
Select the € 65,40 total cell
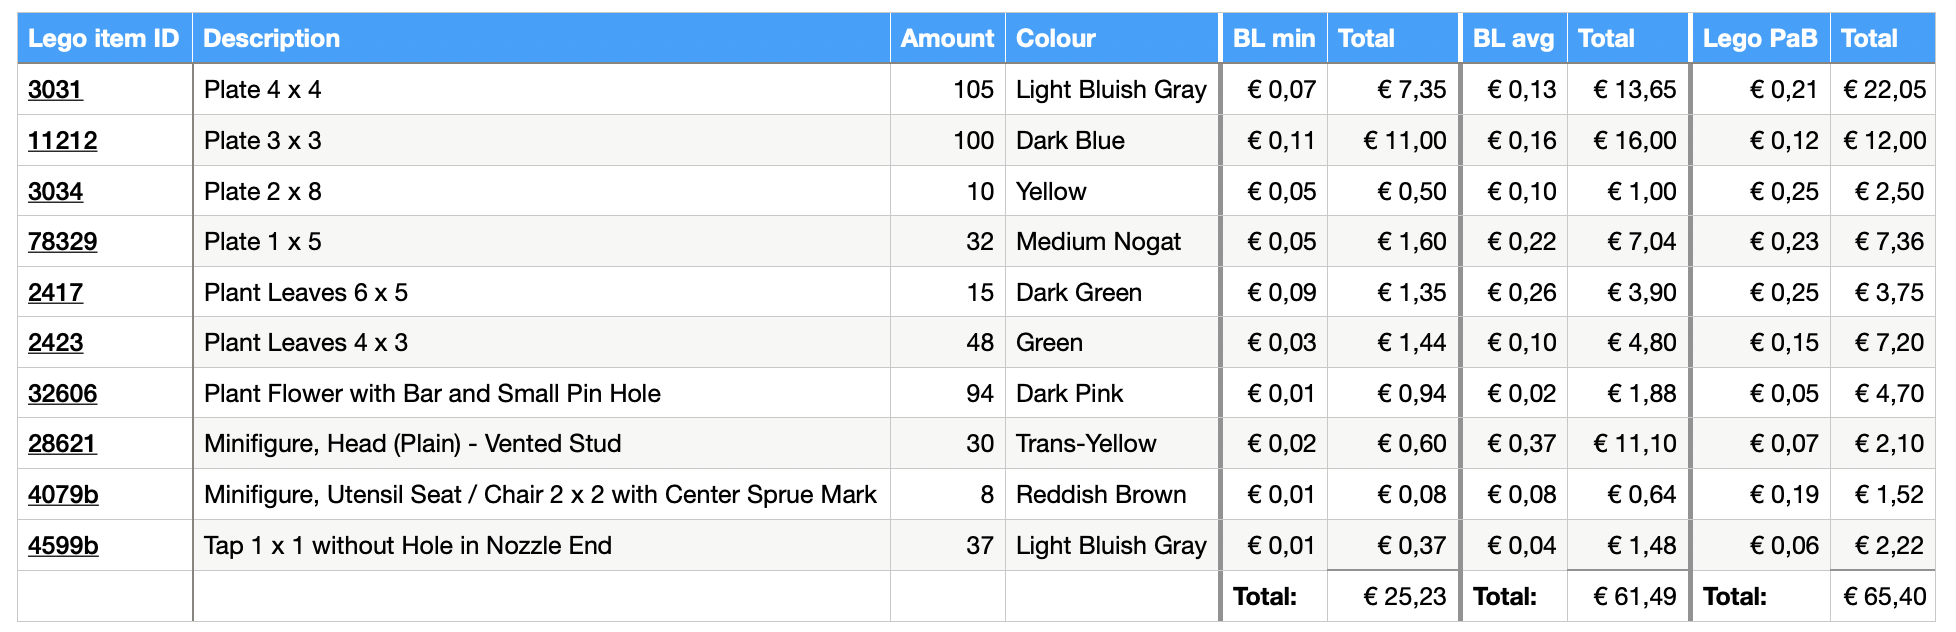pos(1884,597)
